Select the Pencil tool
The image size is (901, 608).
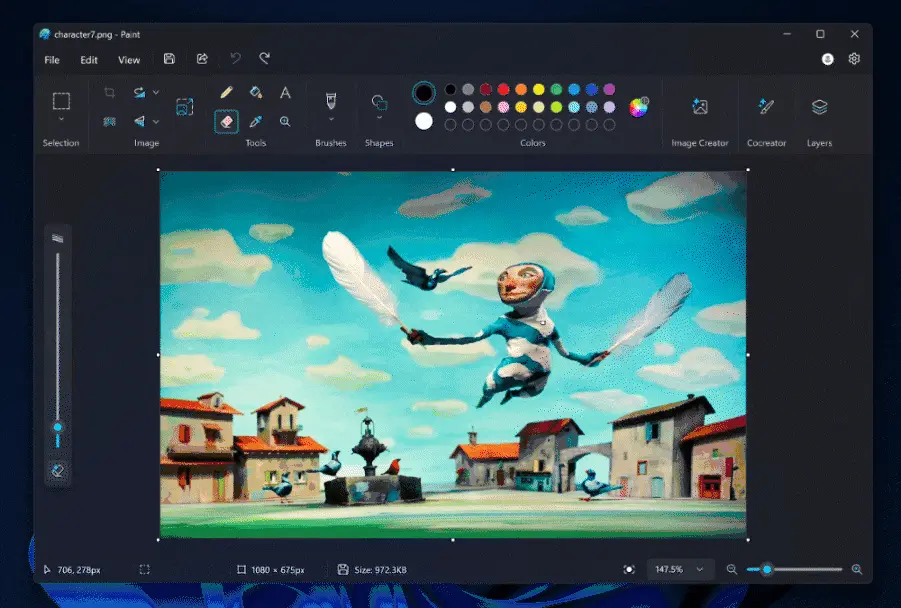226,91
